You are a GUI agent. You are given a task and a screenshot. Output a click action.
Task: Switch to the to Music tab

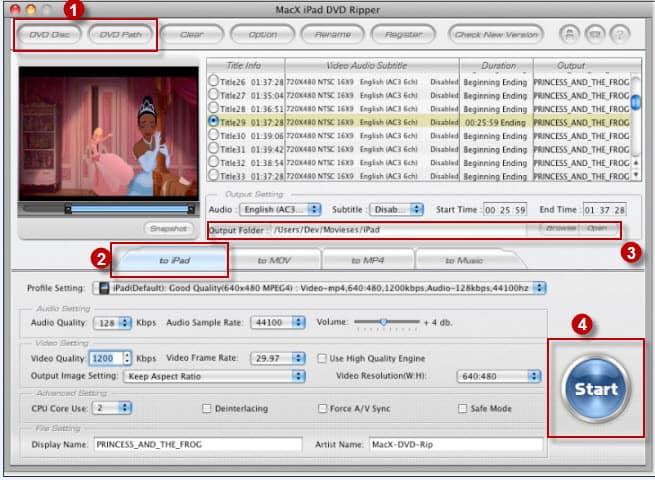(464, 260)
